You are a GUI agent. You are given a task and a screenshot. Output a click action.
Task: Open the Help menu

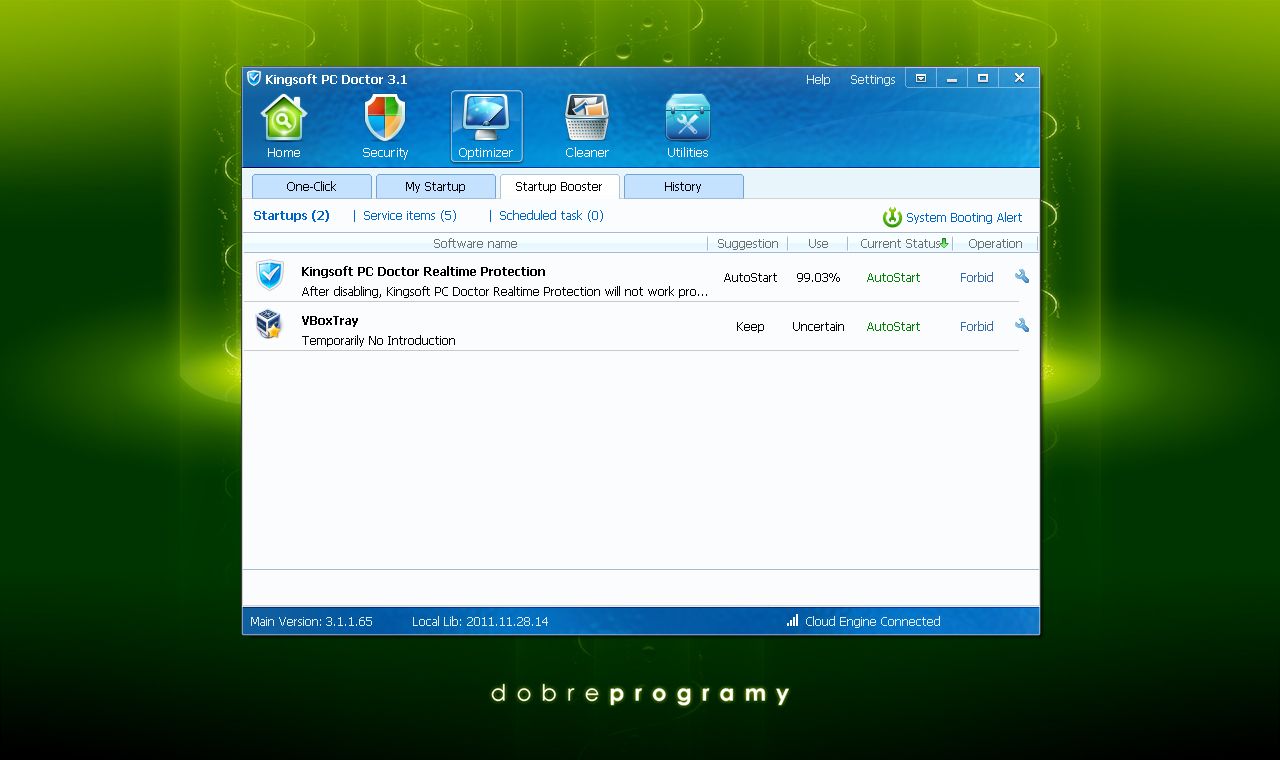(818, 80)
